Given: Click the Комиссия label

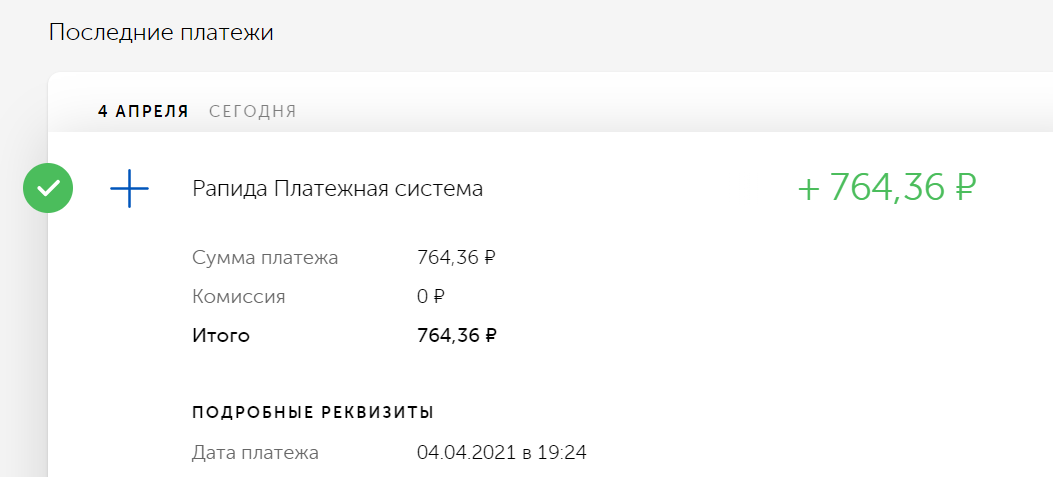Looking at the screenshot, I should [x=238, y=296].
